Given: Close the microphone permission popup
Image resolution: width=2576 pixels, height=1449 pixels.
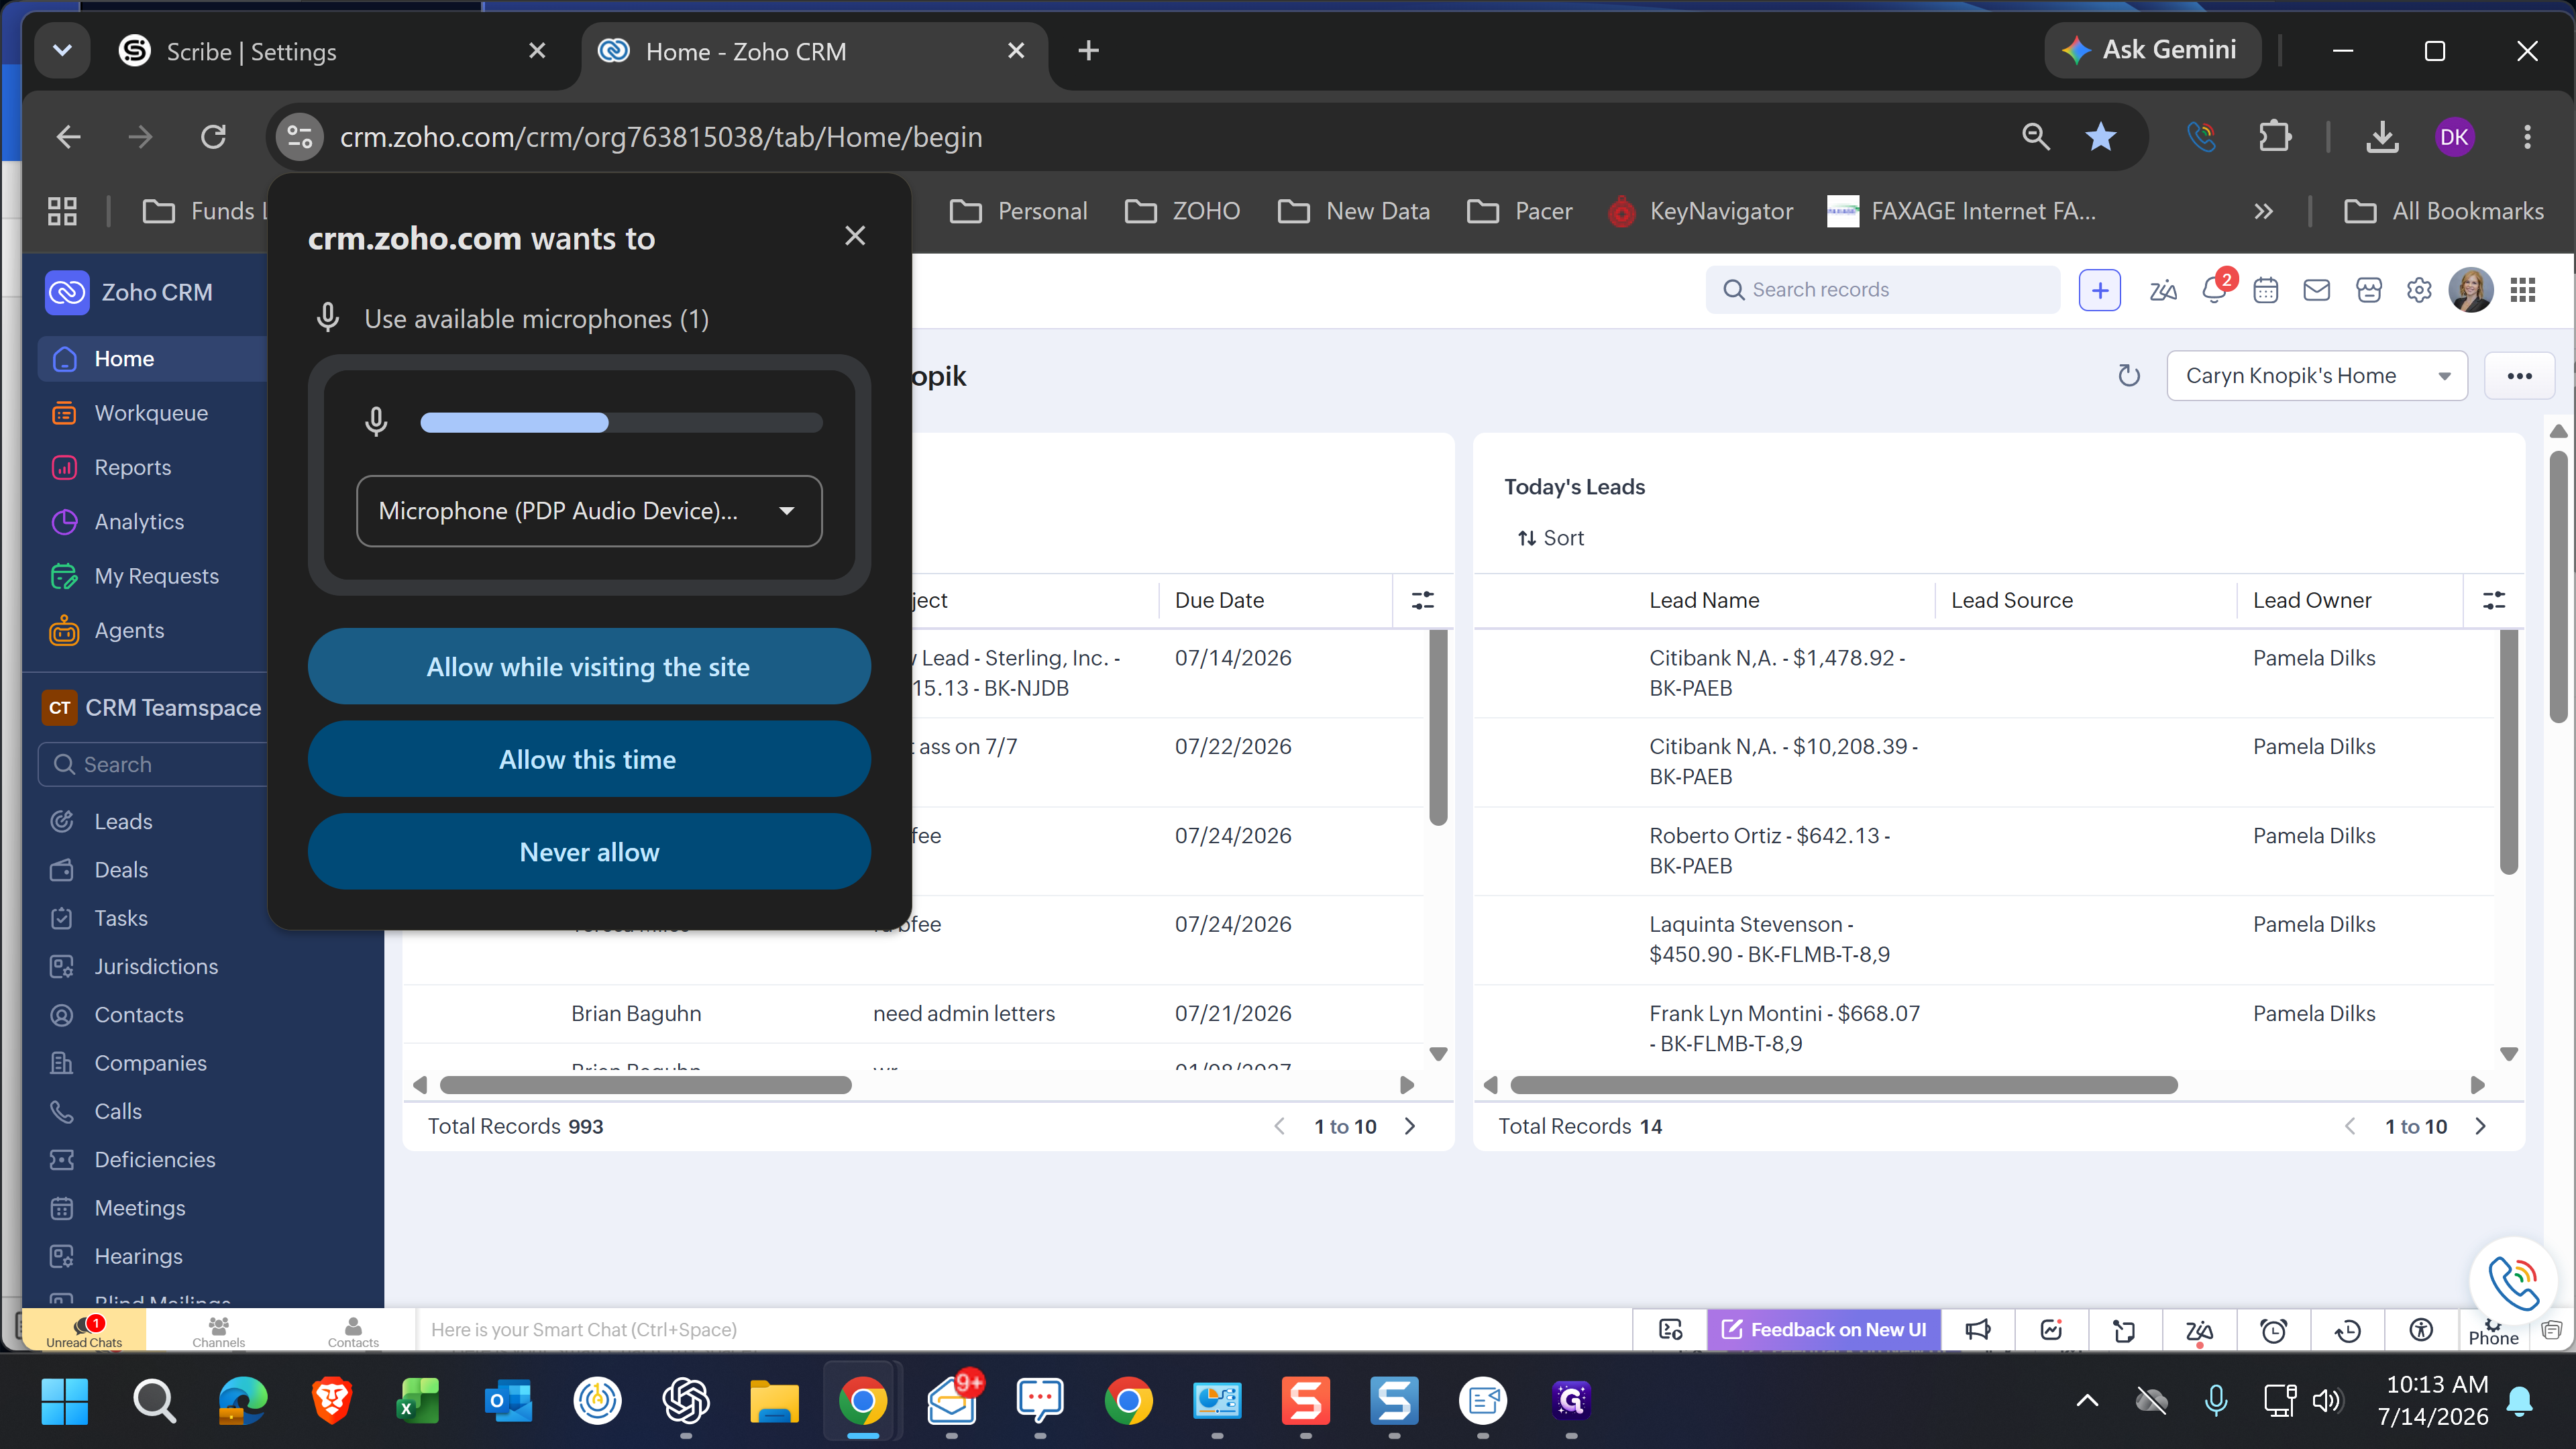Looking at the screenshot, I should (855, 236).
